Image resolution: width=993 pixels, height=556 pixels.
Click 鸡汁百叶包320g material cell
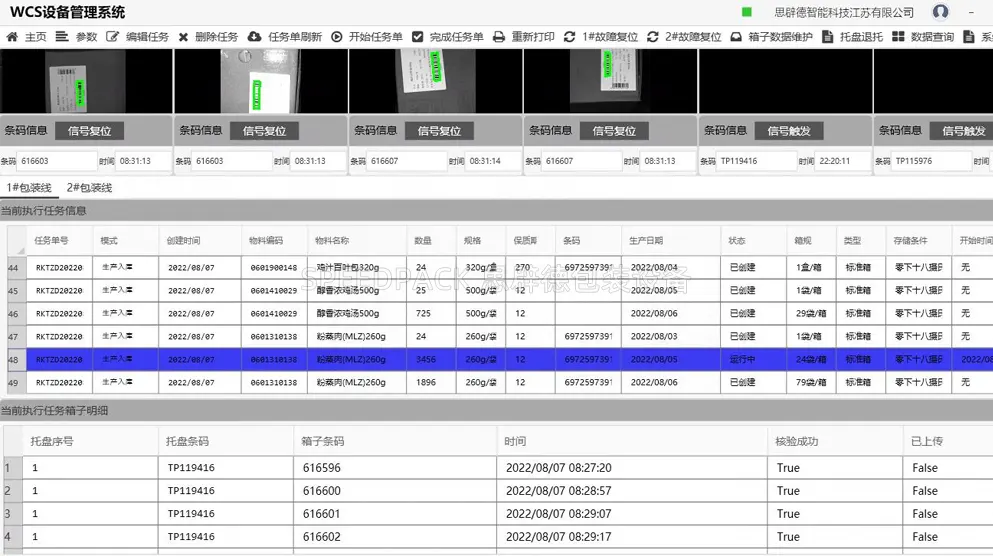pyautogui.click(x=357, y=267)
